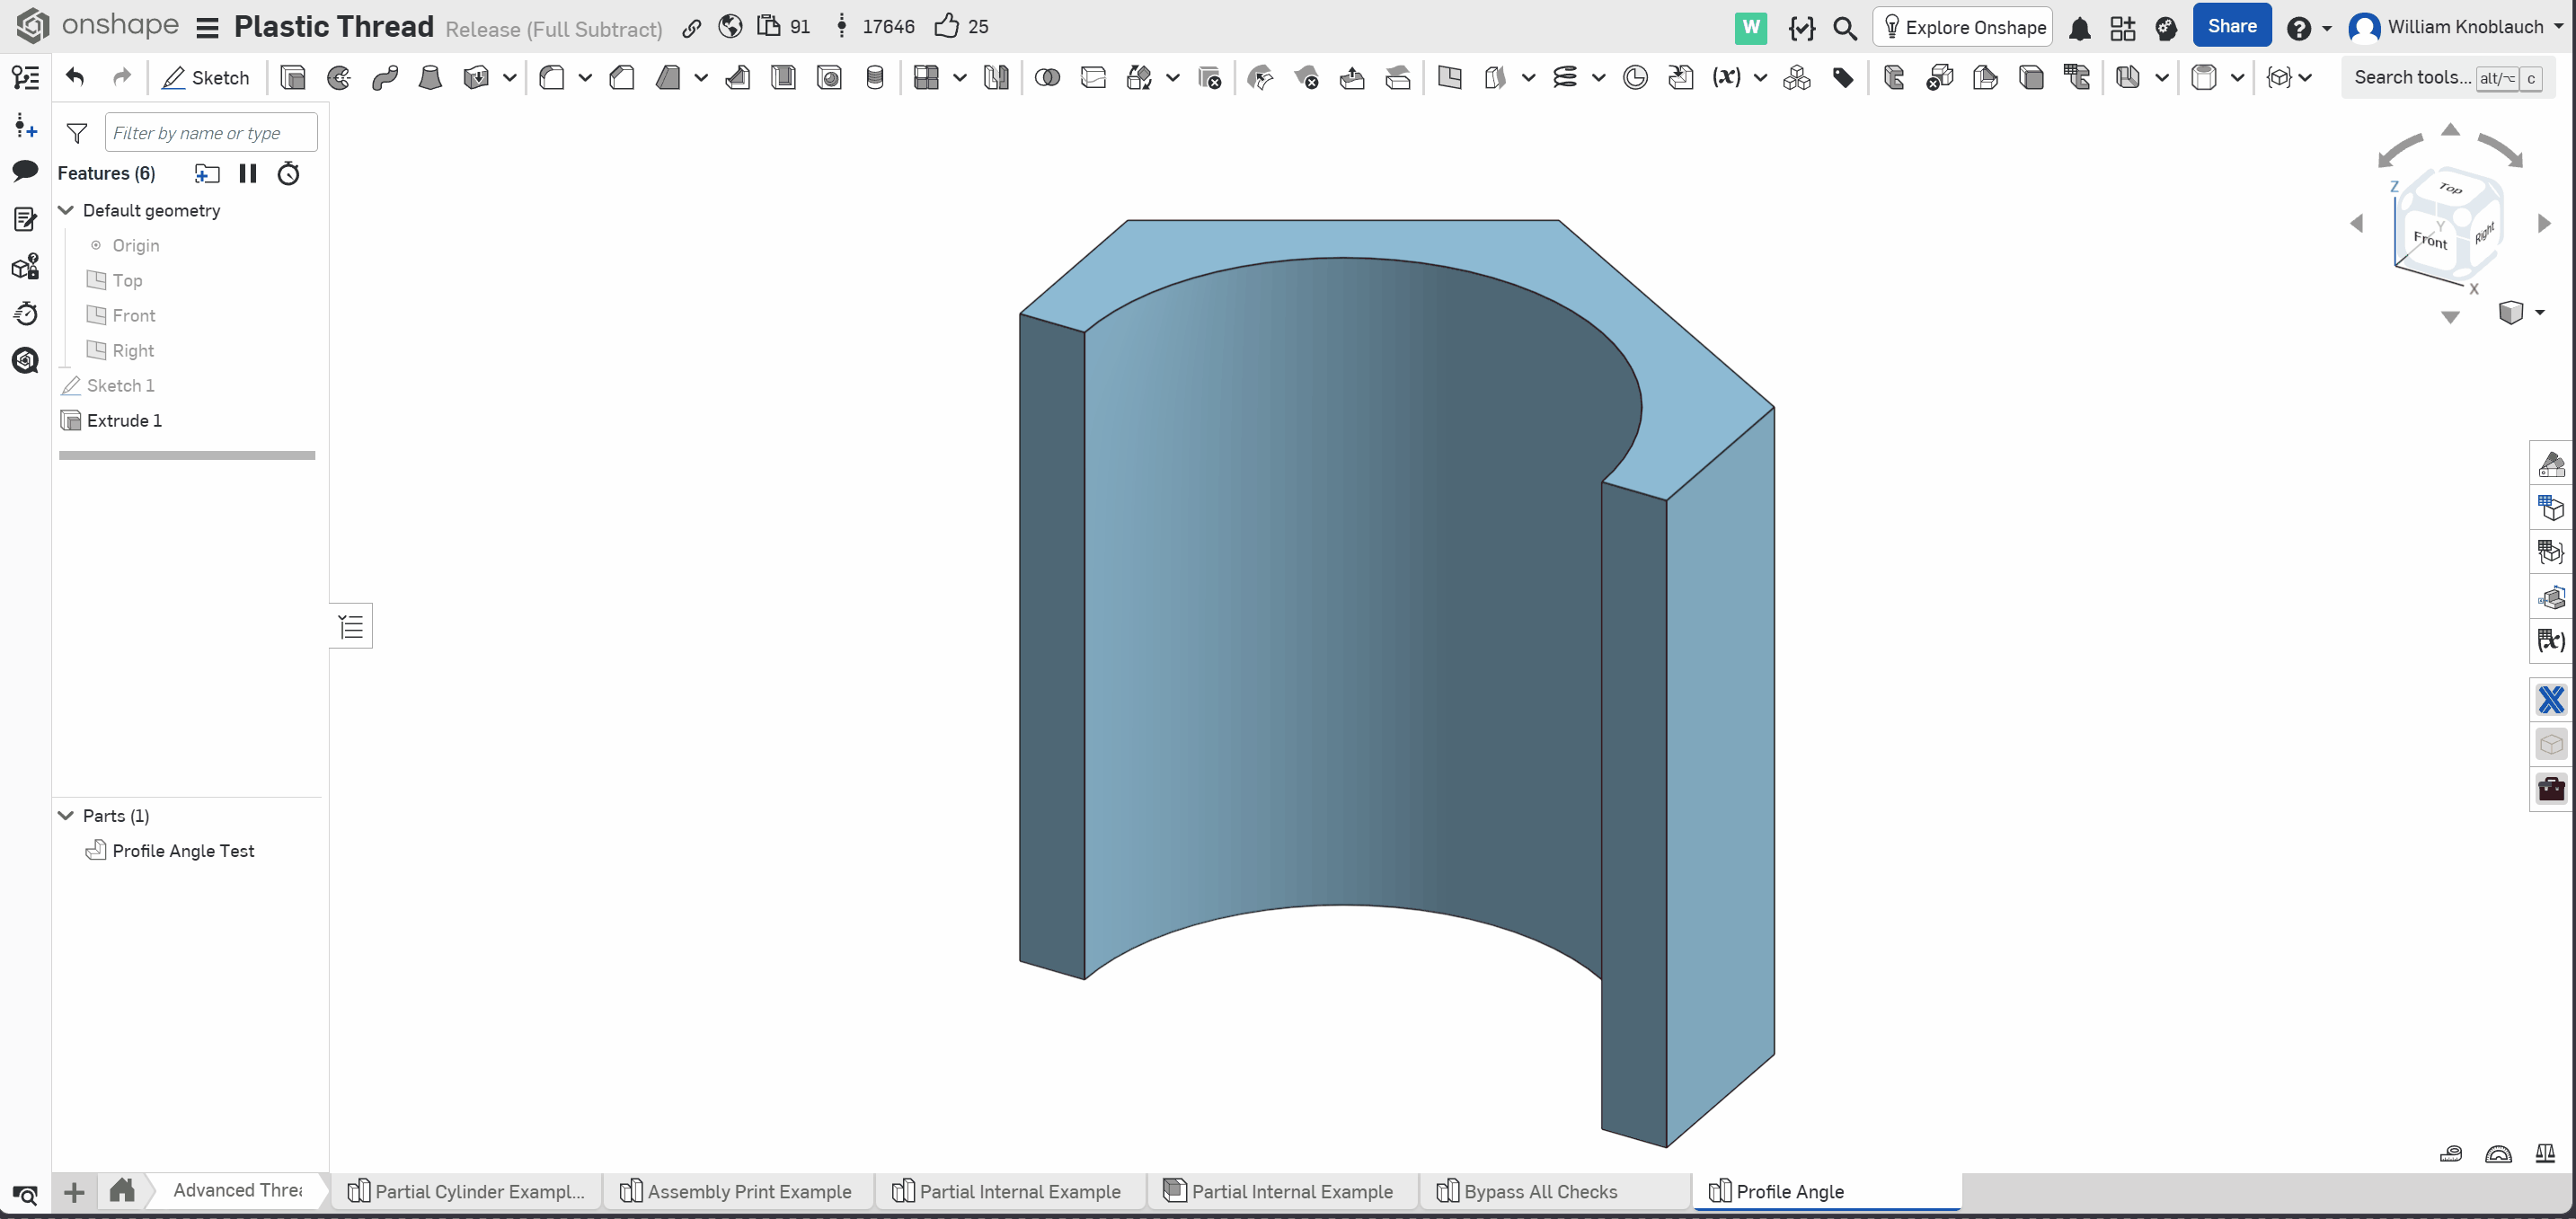Open the search magnifier in header
The height and width of the screenshot is (1219, 2576).
click(1845, 28)
